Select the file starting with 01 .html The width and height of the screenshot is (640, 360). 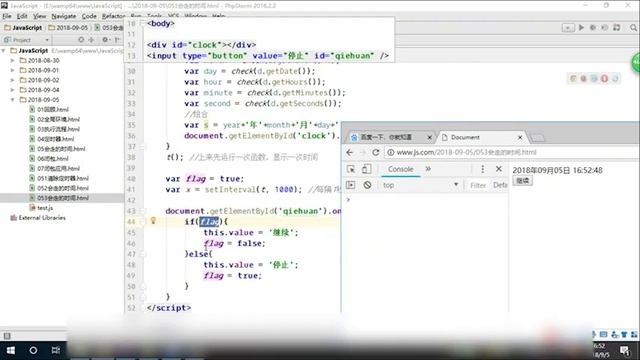tap(49, 109)
